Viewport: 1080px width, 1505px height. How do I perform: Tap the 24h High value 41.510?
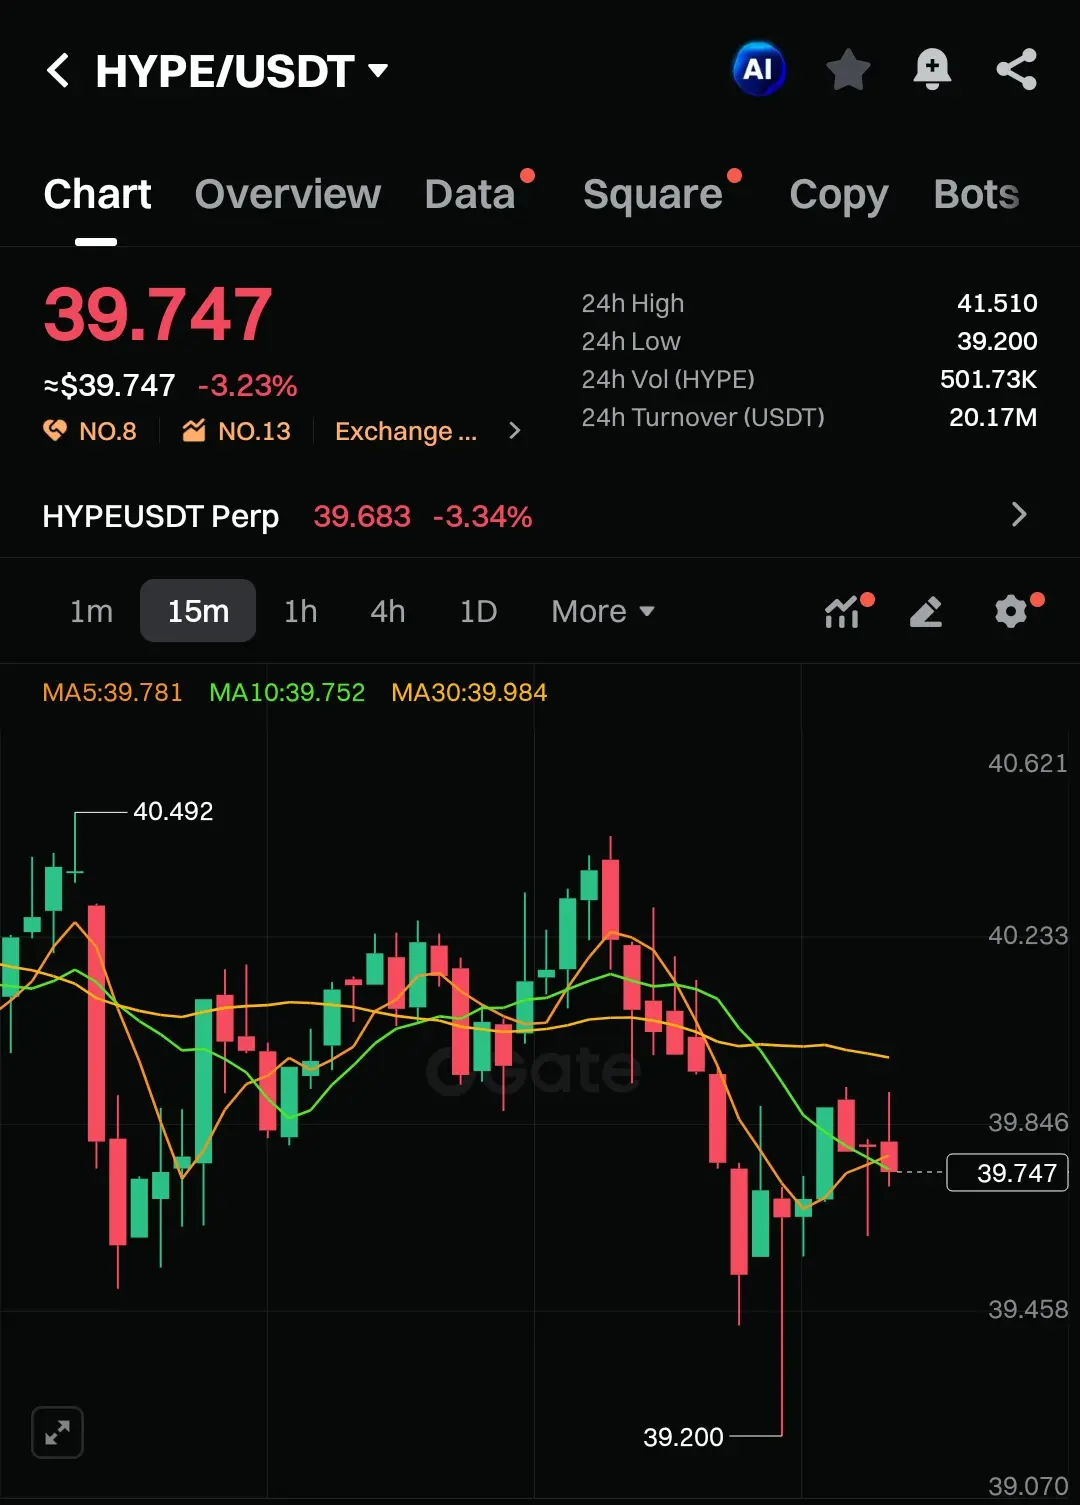coord(997,303)
